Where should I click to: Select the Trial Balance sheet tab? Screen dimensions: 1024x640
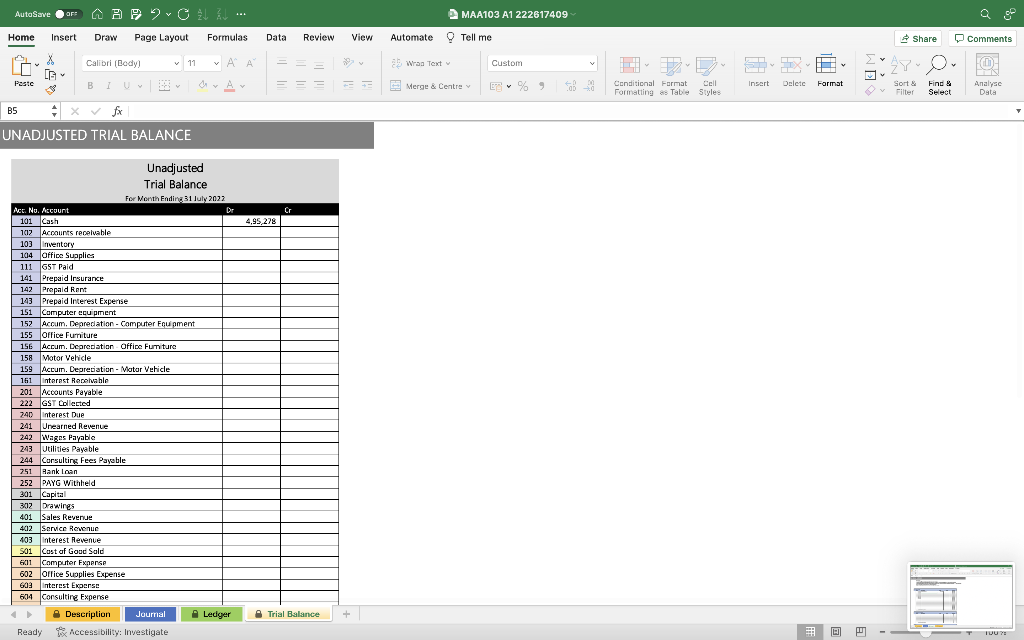(x=288, y=614)
